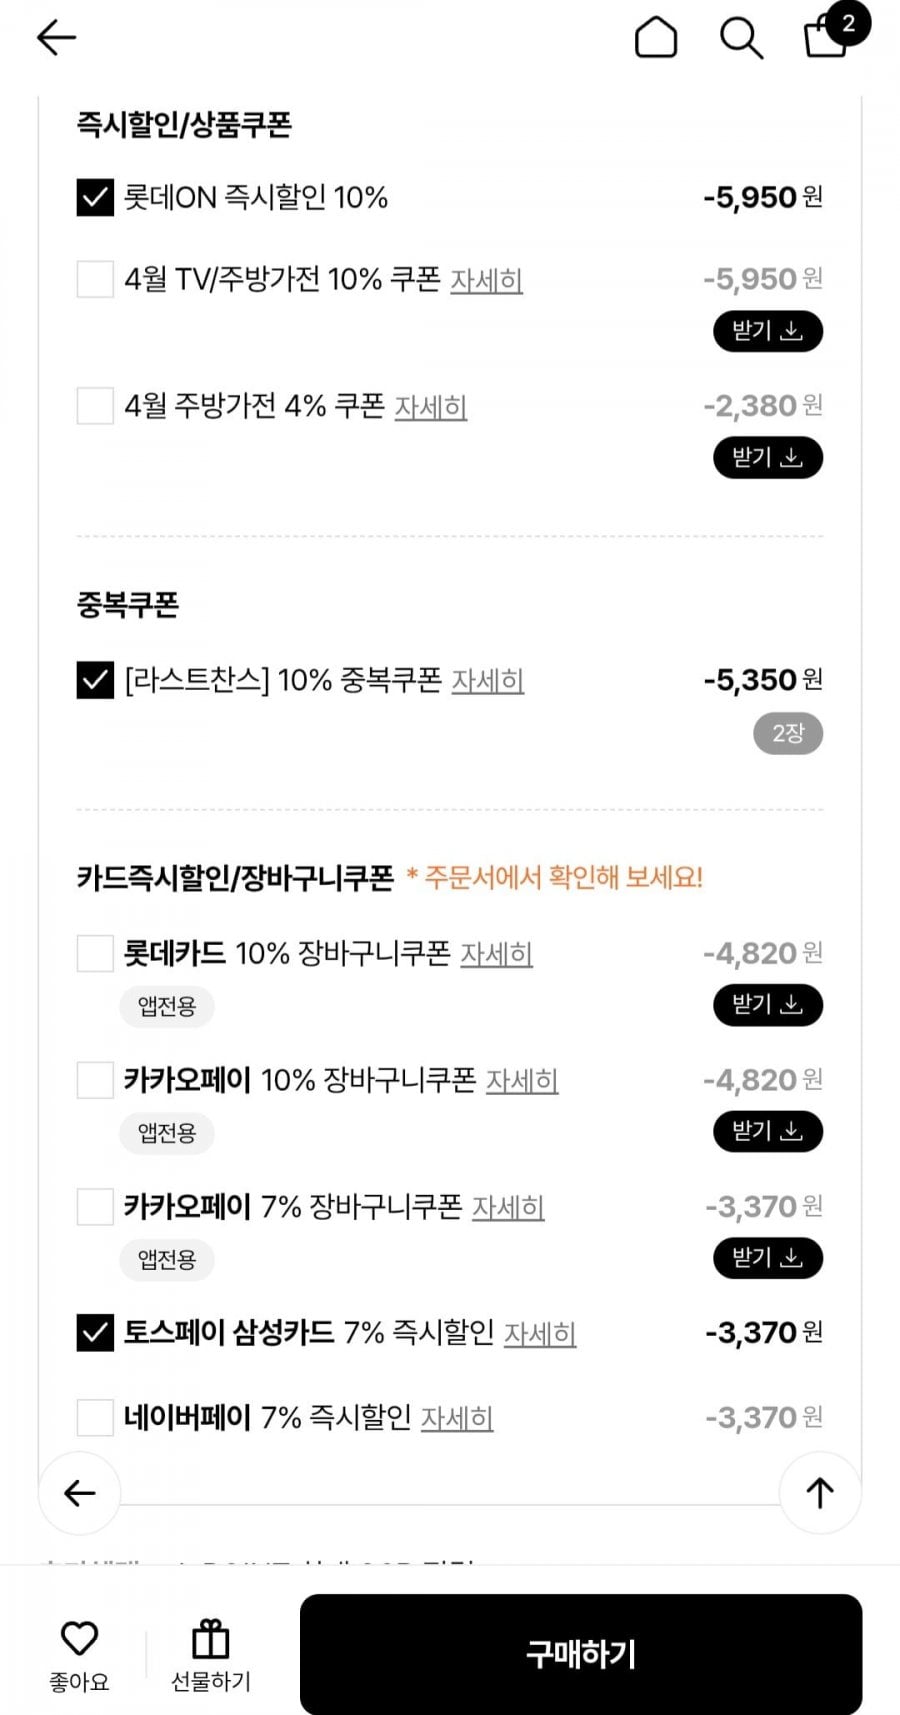This screenshot has width=900, height=1715.
Task: Tap the 2장 coupon count badge
Action: pyautogui.click(x=788, y=734)
